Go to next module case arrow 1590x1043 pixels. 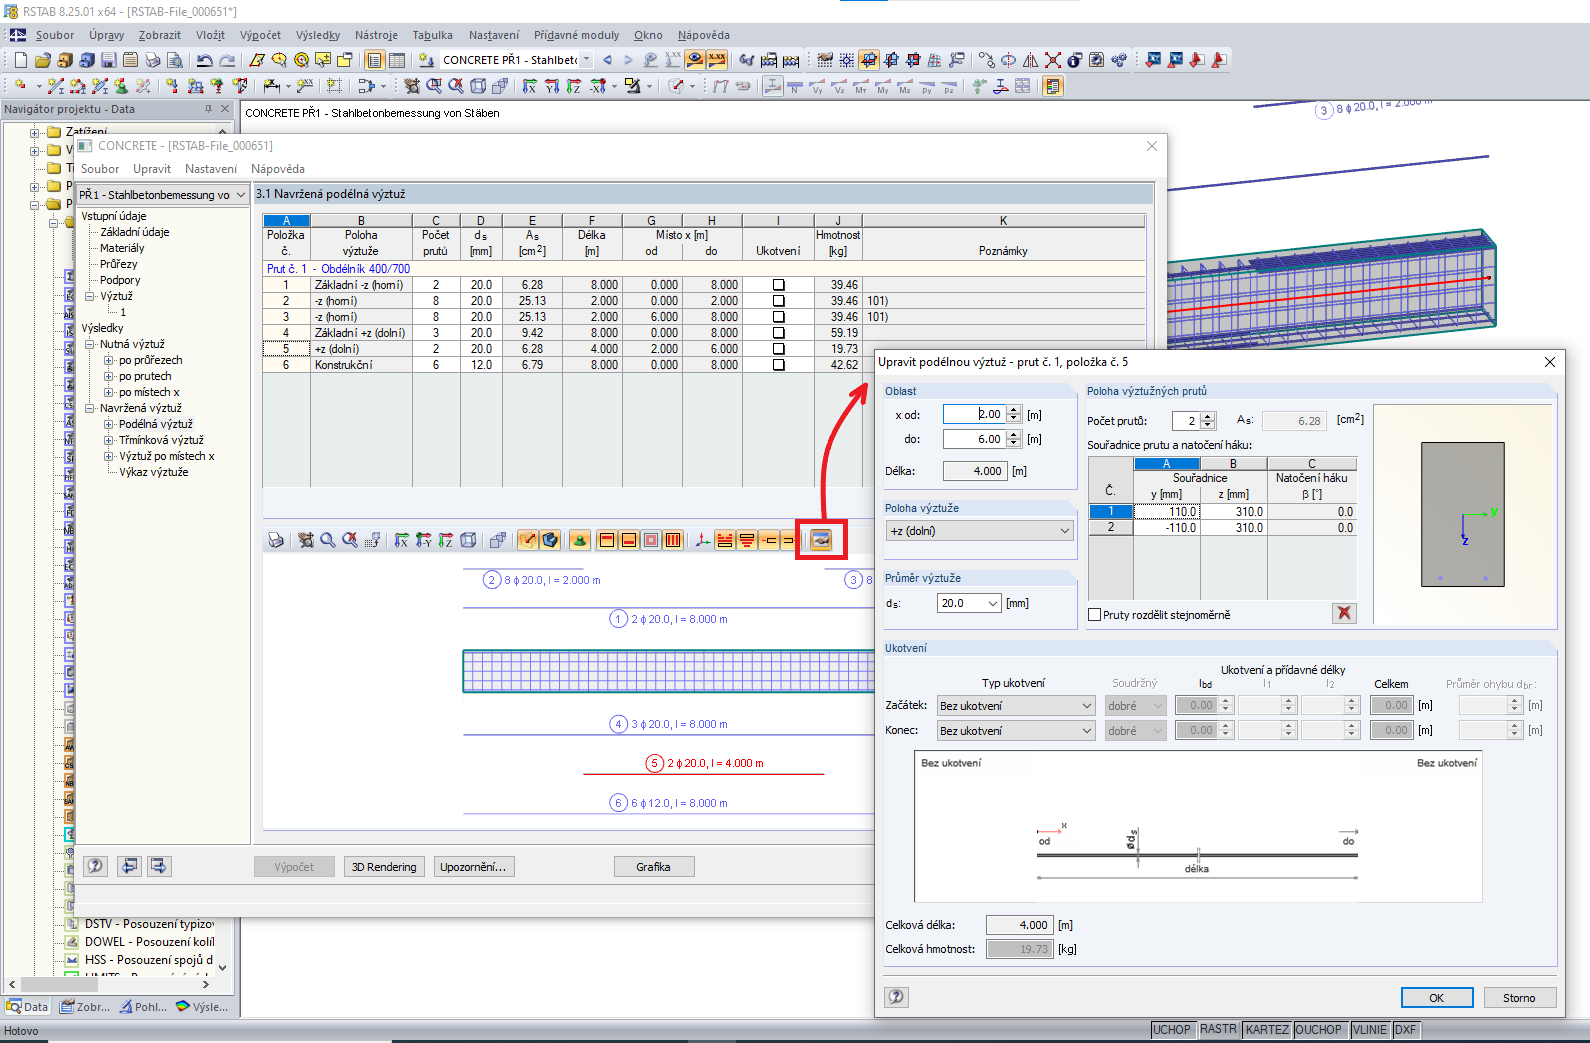628,60
